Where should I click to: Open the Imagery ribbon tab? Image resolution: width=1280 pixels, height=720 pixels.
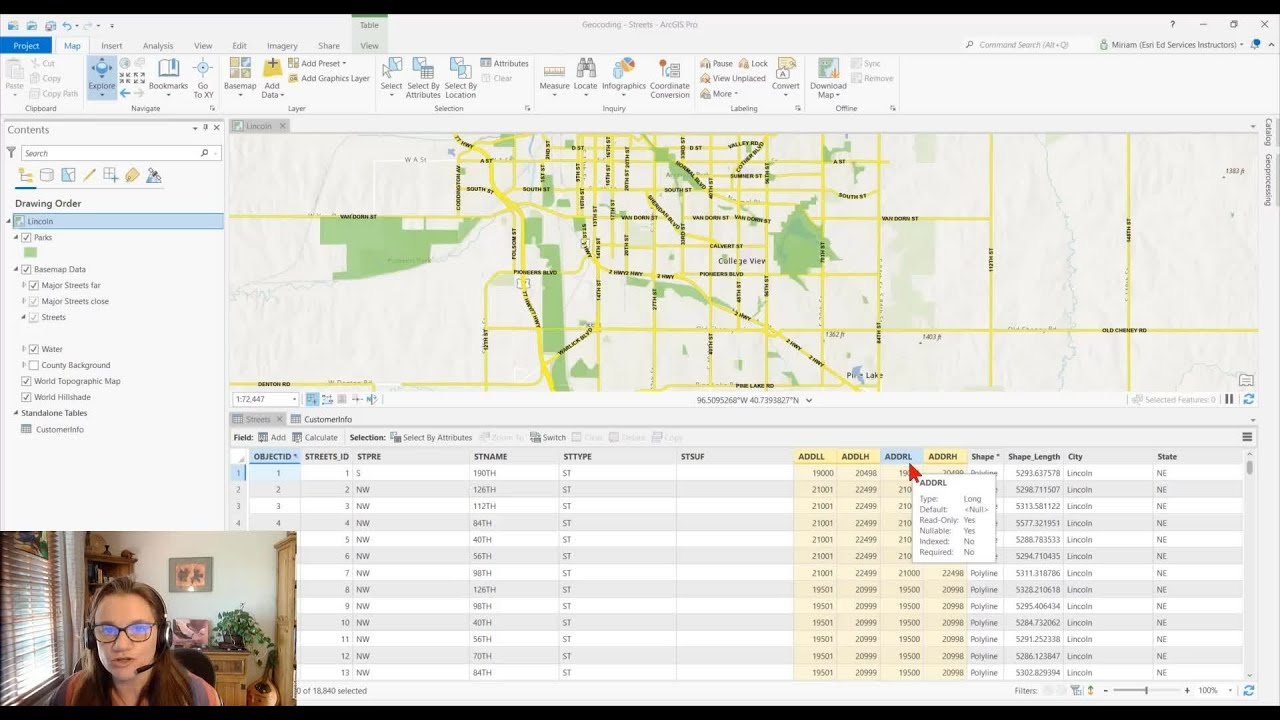pyautogui.click(x=282, y=45)
